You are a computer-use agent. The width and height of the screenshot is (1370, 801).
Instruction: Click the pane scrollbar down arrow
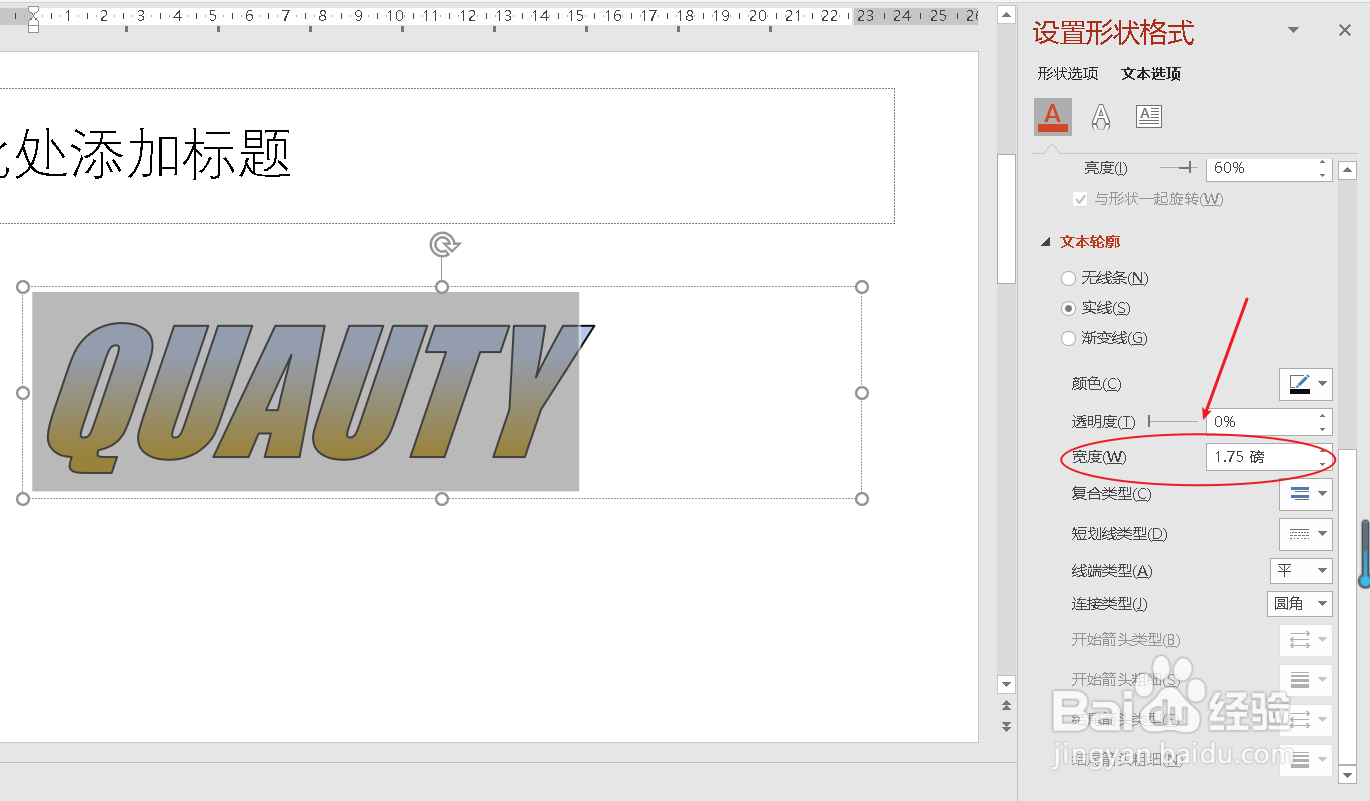pos(1347,774)
